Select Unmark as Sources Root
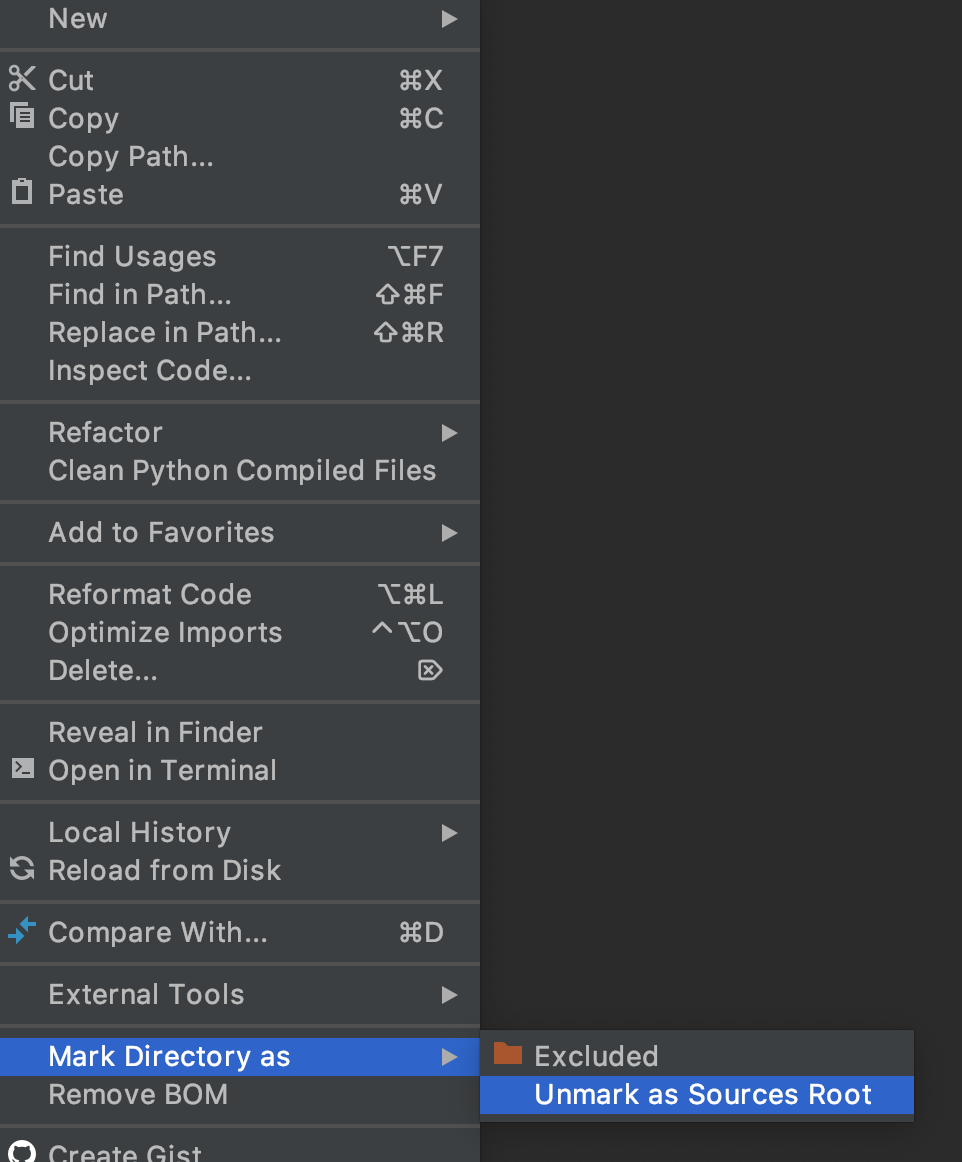The height and width of the screenshot is (1162, 962). [x=703, y=1095]
